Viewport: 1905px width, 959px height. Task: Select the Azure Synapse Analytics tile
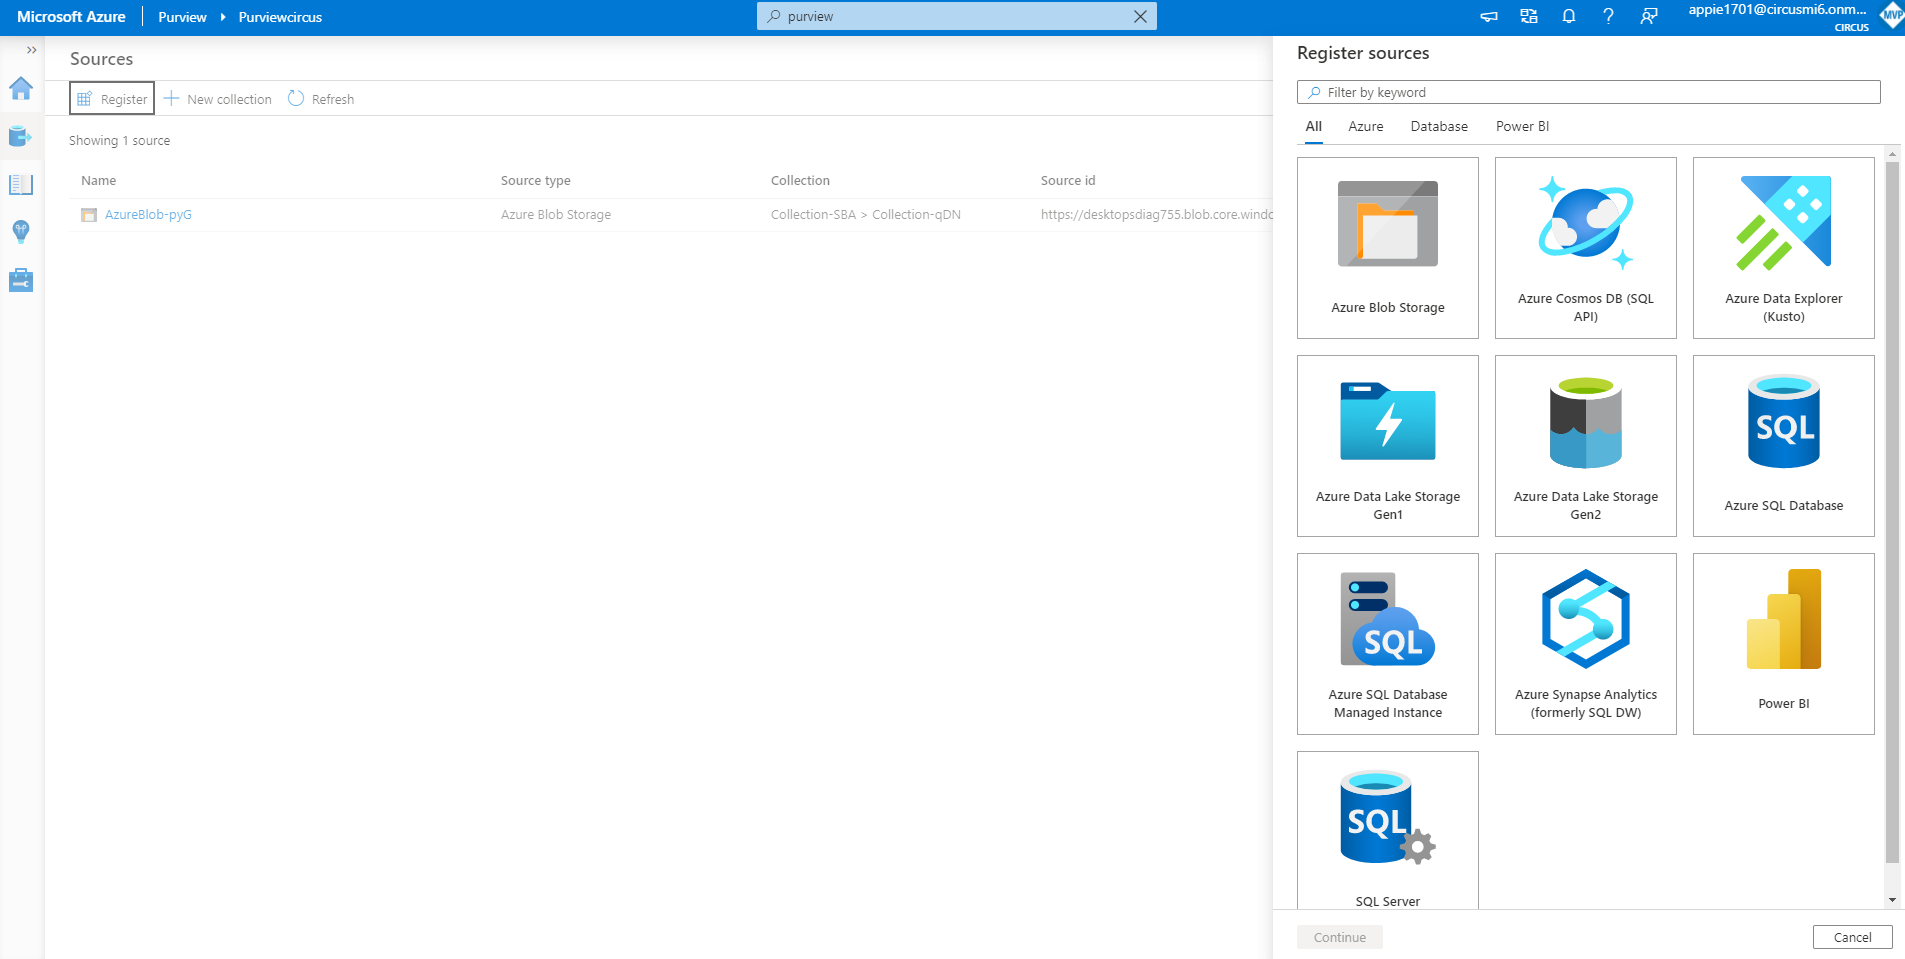[x=1585, y=644]
